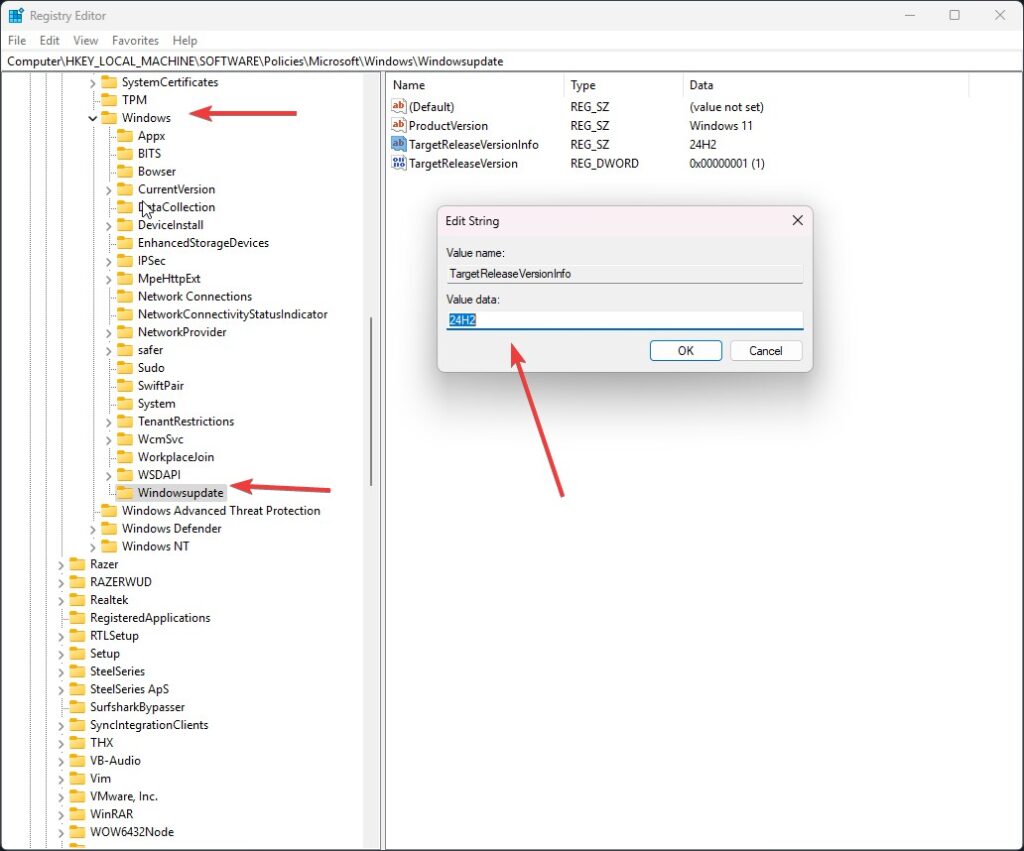This screenshot has height=851, width=1024.
Task: Expand the SystemCertificates key
Action: (93, 83)
